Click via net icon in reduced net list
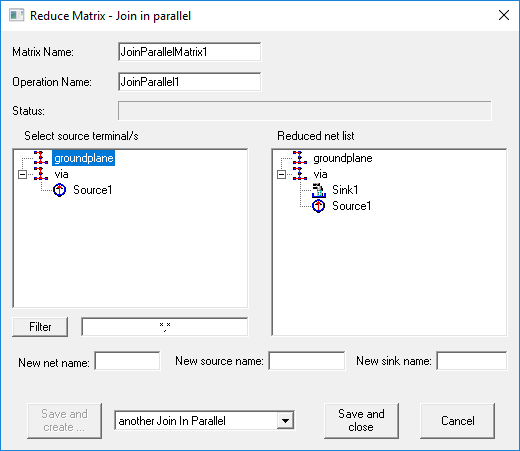Image resolution: width=520 pixels, height=451 pixels. 300,174
